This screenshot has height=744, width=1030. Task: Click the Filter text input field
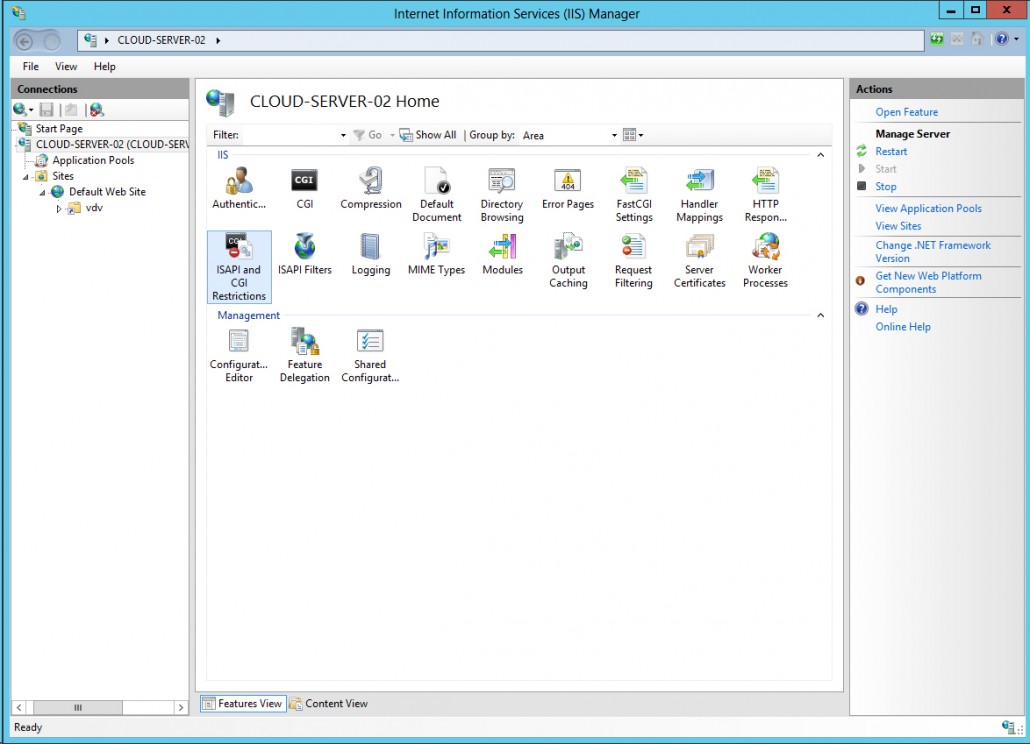(x=289, y=135)
